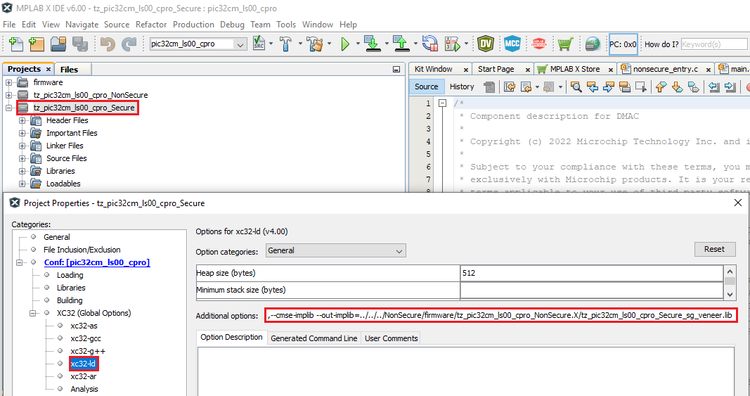Open the Option categories General dropdown

(x=336, y=251)
